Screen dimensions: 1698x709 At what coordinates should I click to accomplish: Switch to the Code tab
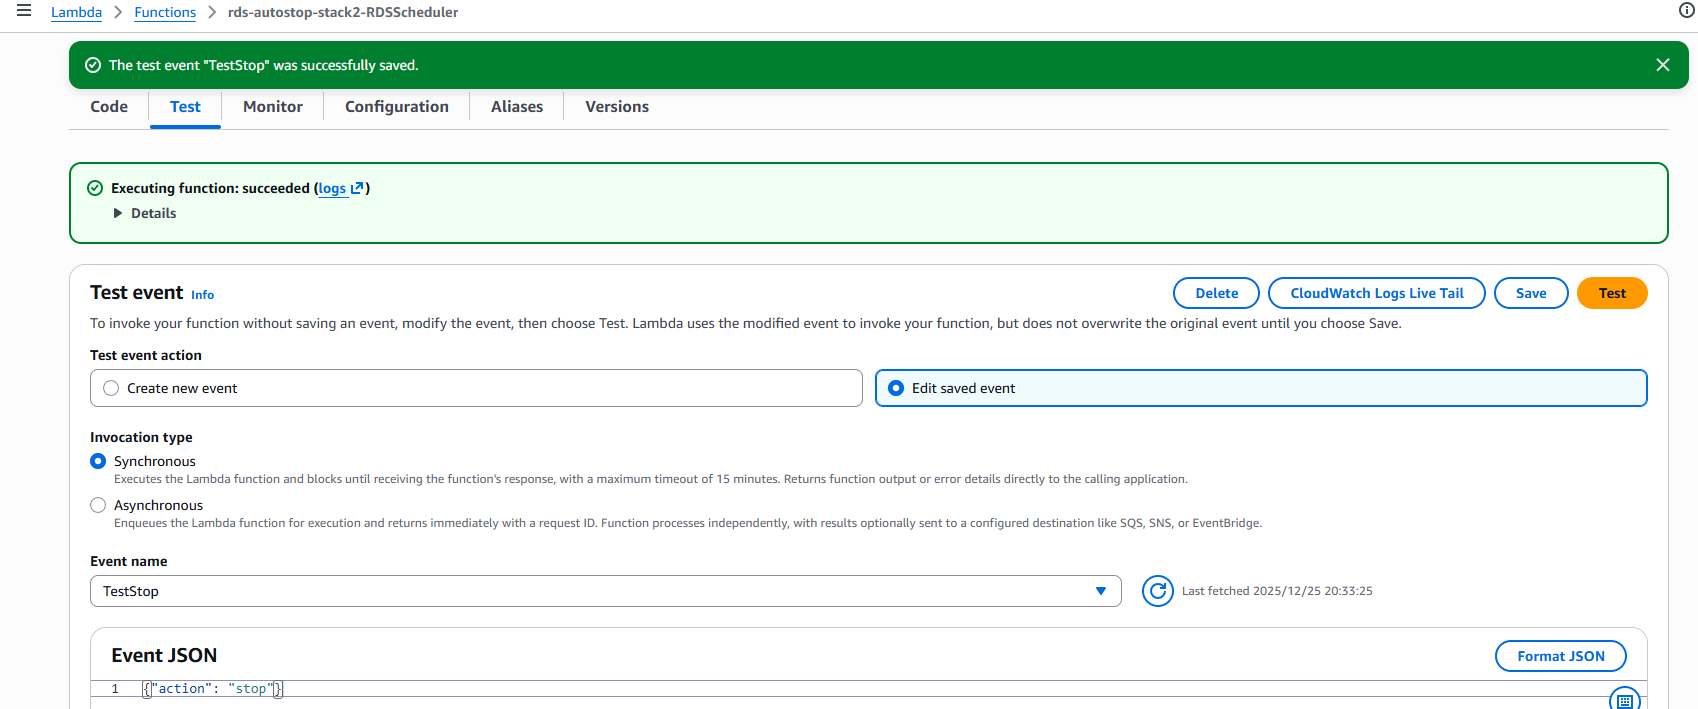pos(109,107)
